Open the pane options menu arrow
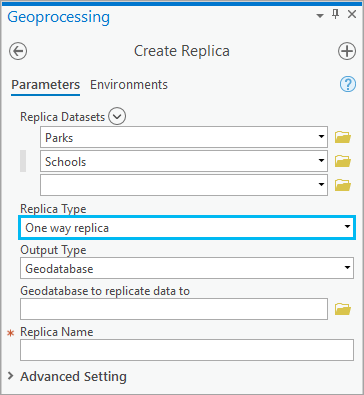 click(320, 16)
